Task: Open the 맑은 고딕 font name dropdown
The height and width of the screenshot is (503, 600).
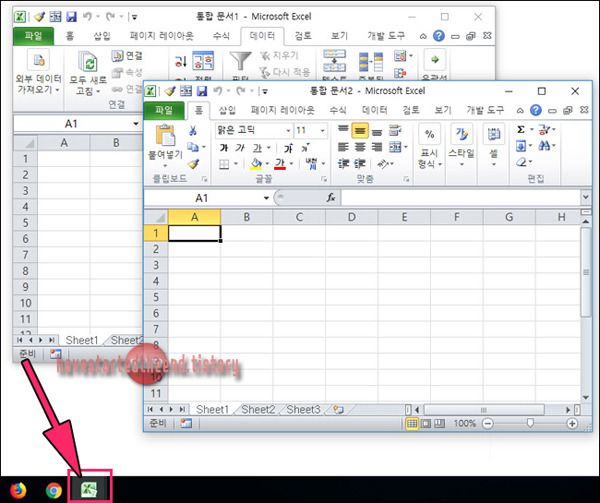Action: pos(289,131)
